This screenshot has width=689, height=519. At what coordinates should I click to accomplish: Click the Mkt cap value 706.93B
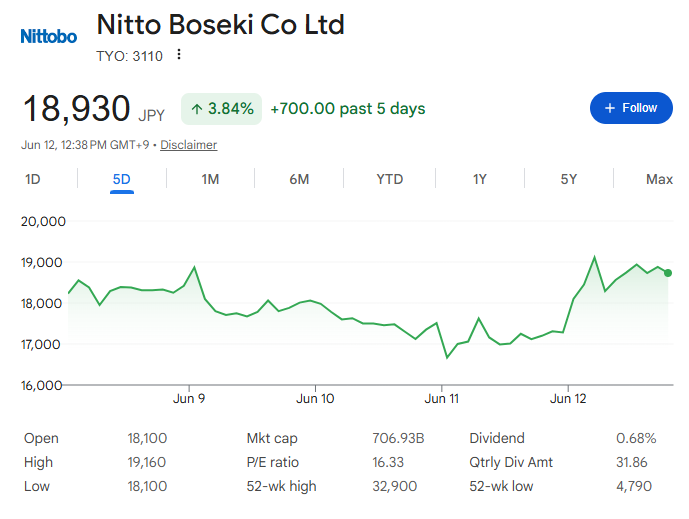tap(398, 438)
